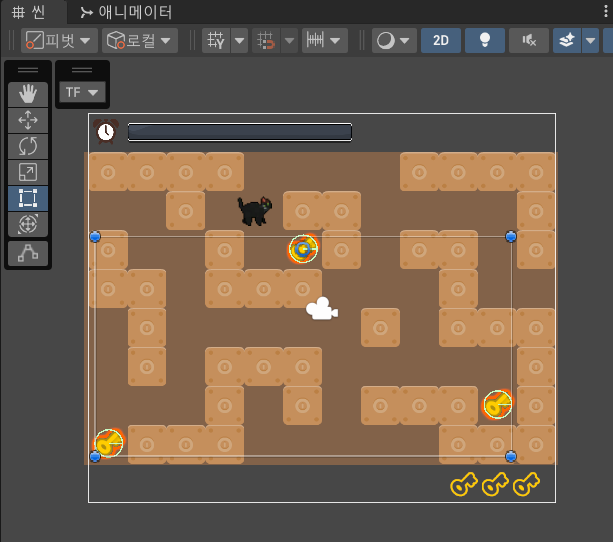Select the Hand view tool
This screenshot has height=542, width=613.
click(28, 94)
